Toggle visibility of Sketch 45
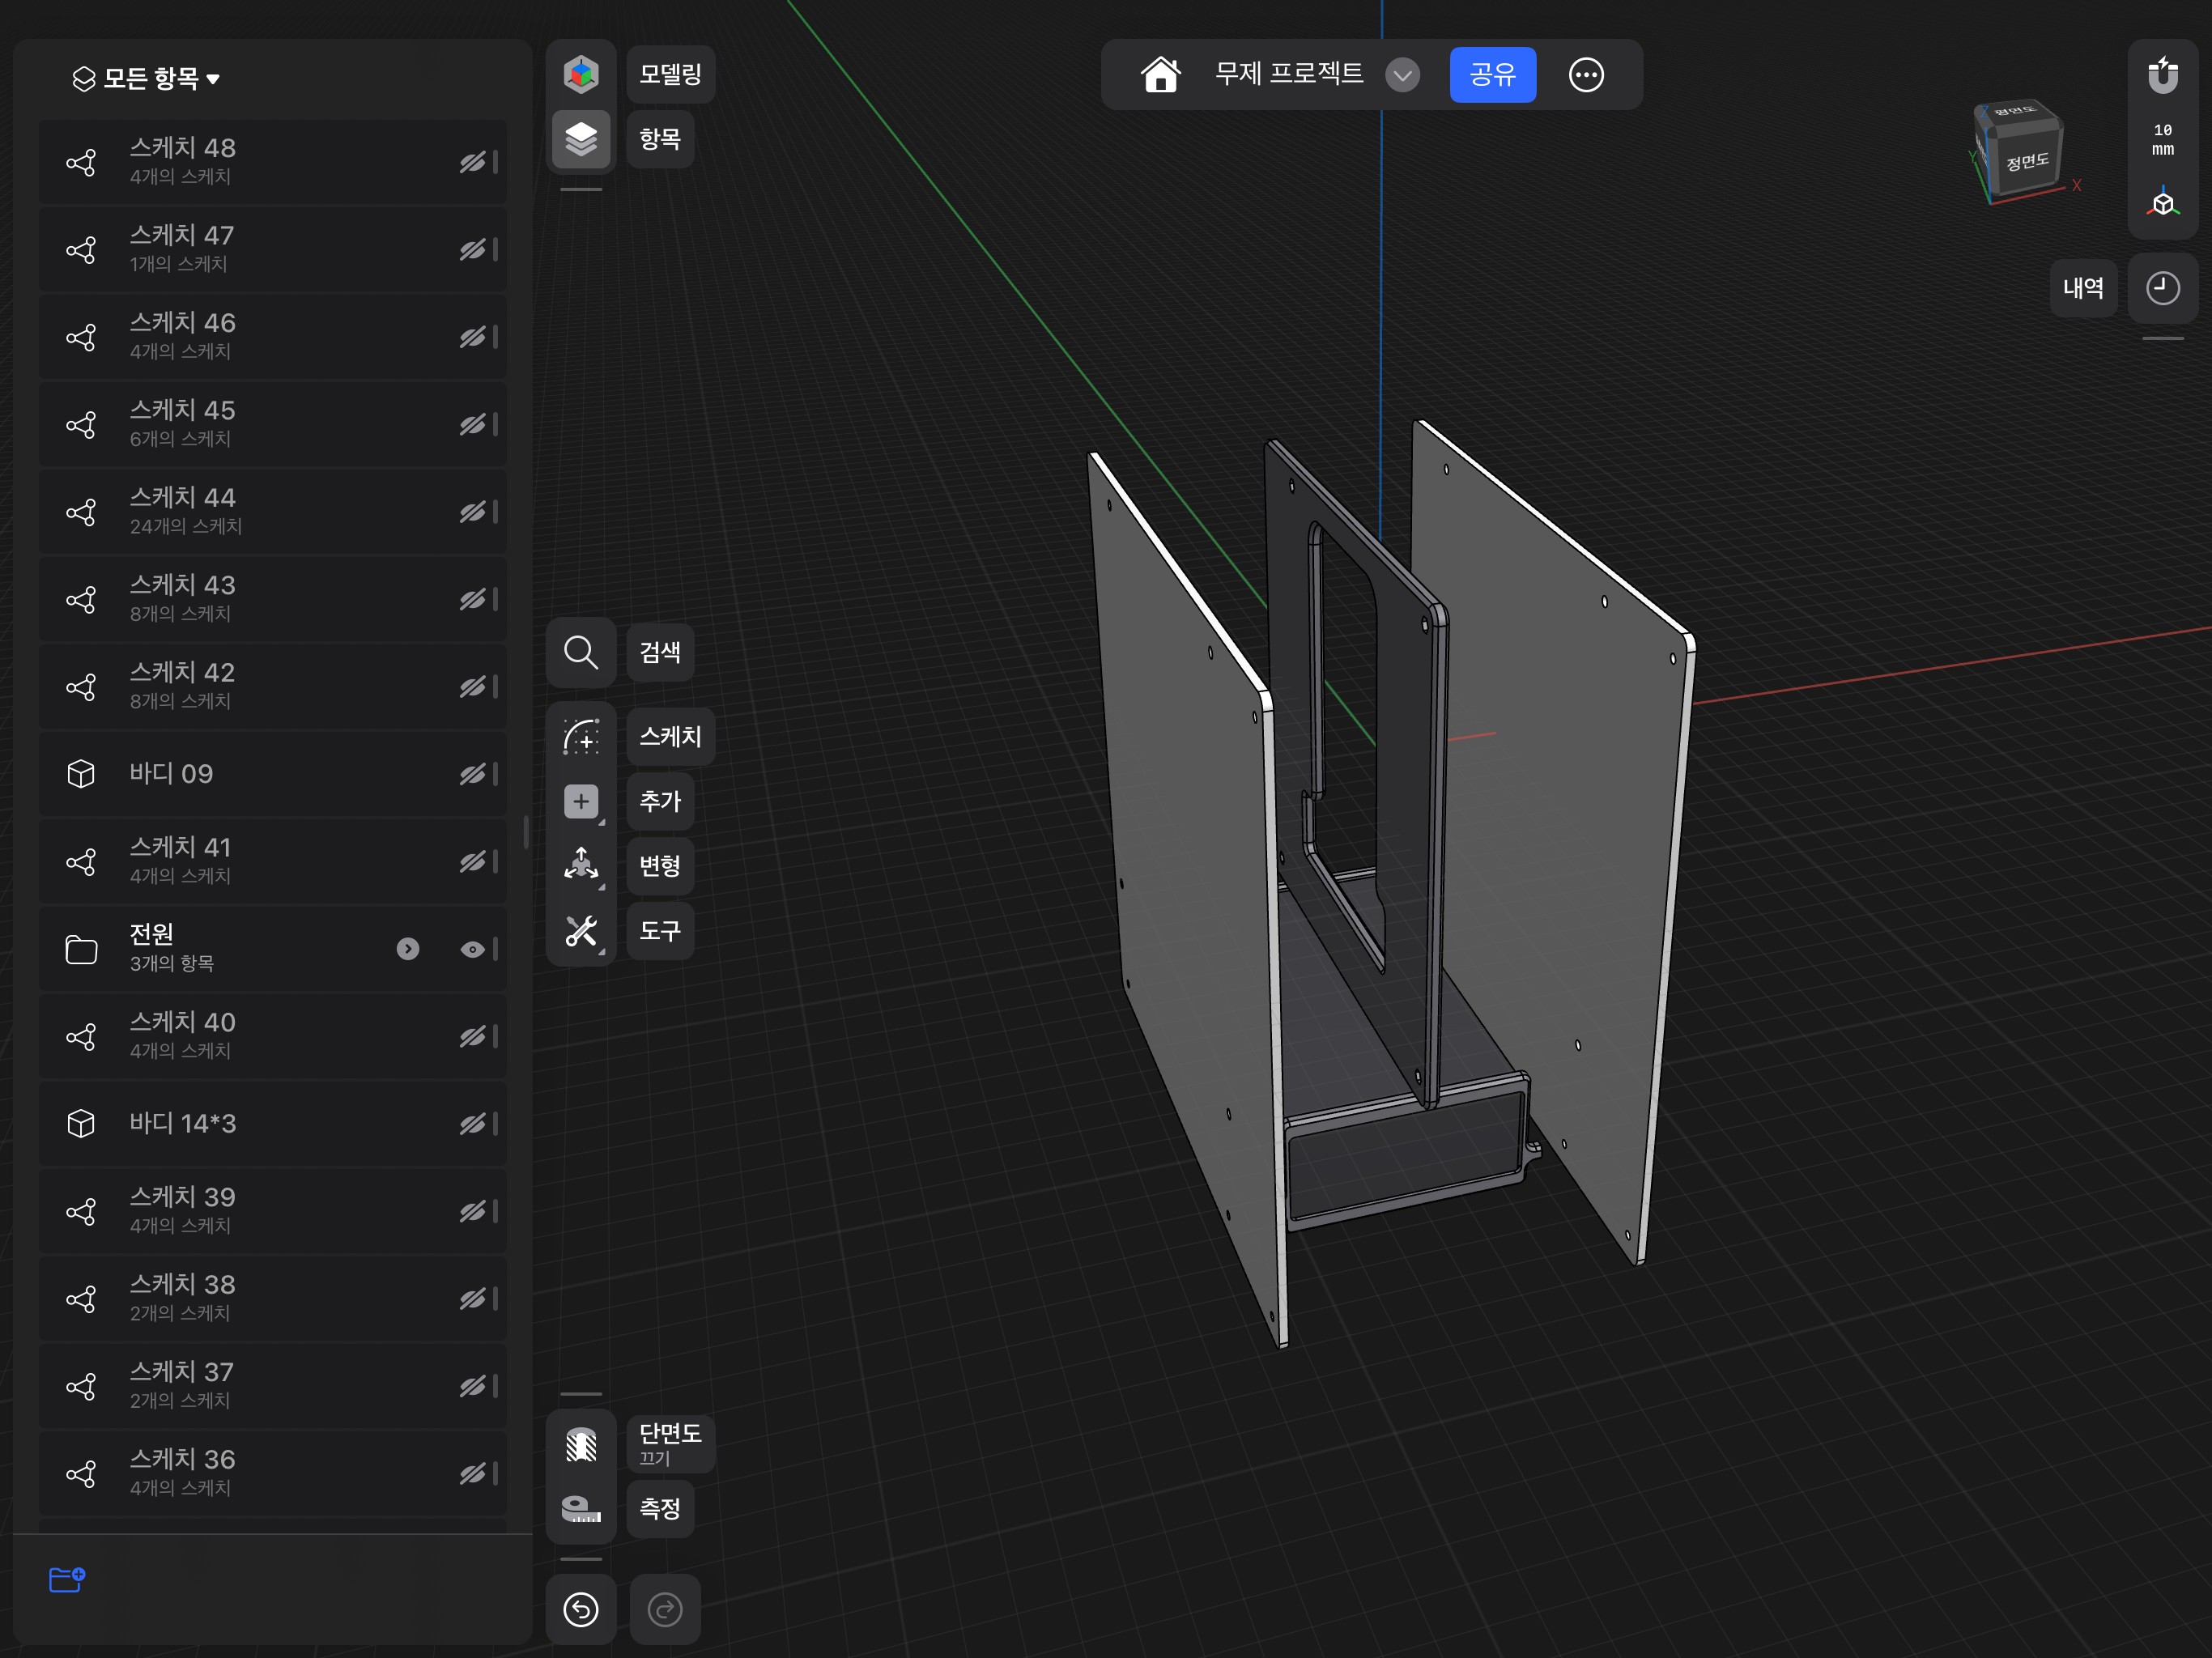The image size is (2212, 1658). (x=473, y=424)
